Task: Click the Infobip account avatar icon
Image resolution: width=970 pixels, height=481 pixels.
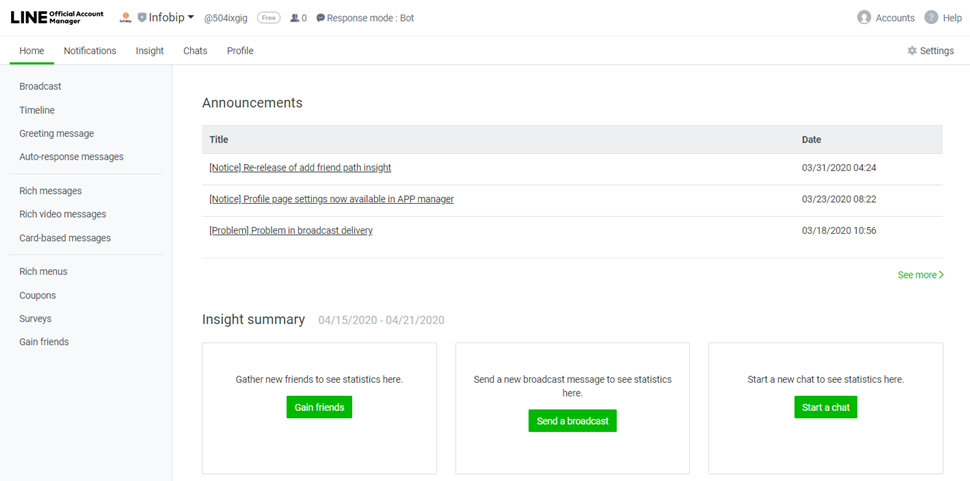Action: 126,18
